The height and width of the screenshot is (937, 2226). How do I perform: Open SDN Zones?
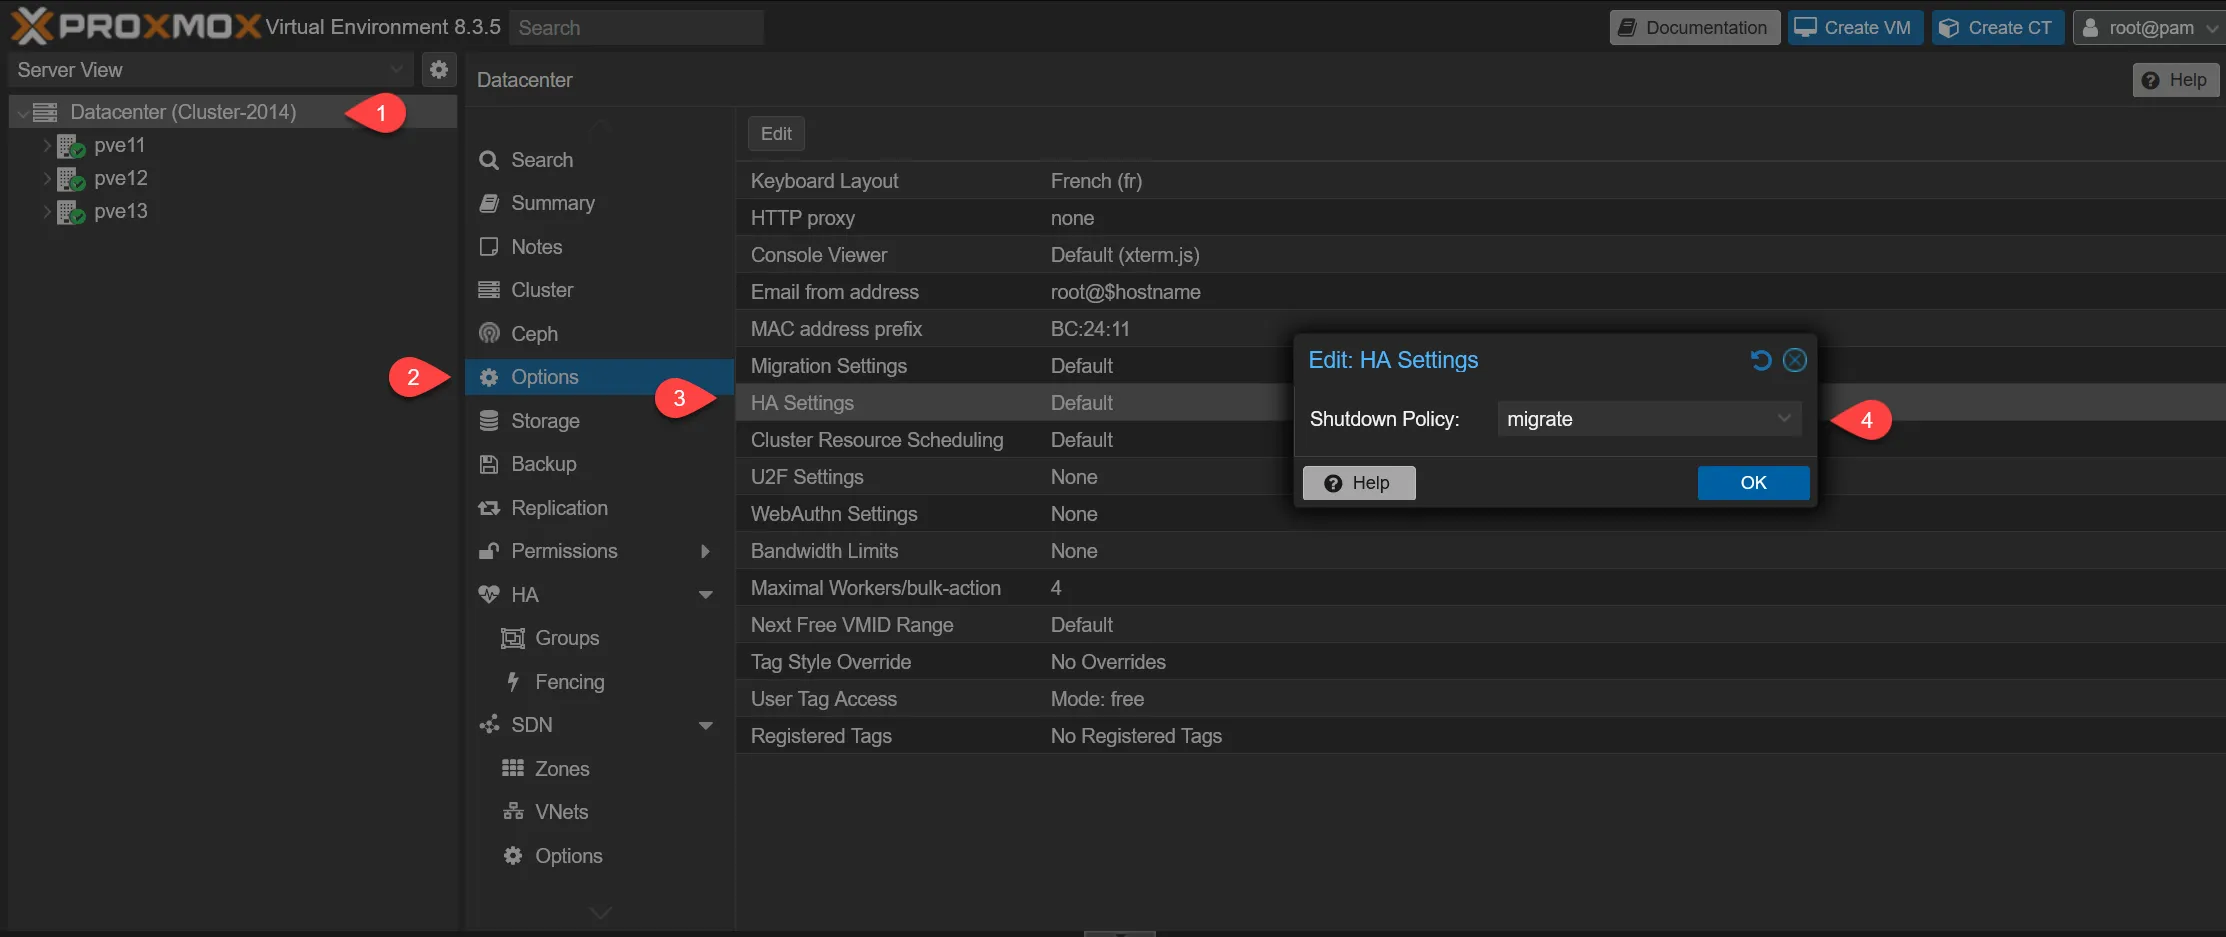pyautogui.click(x=562, y=769)
